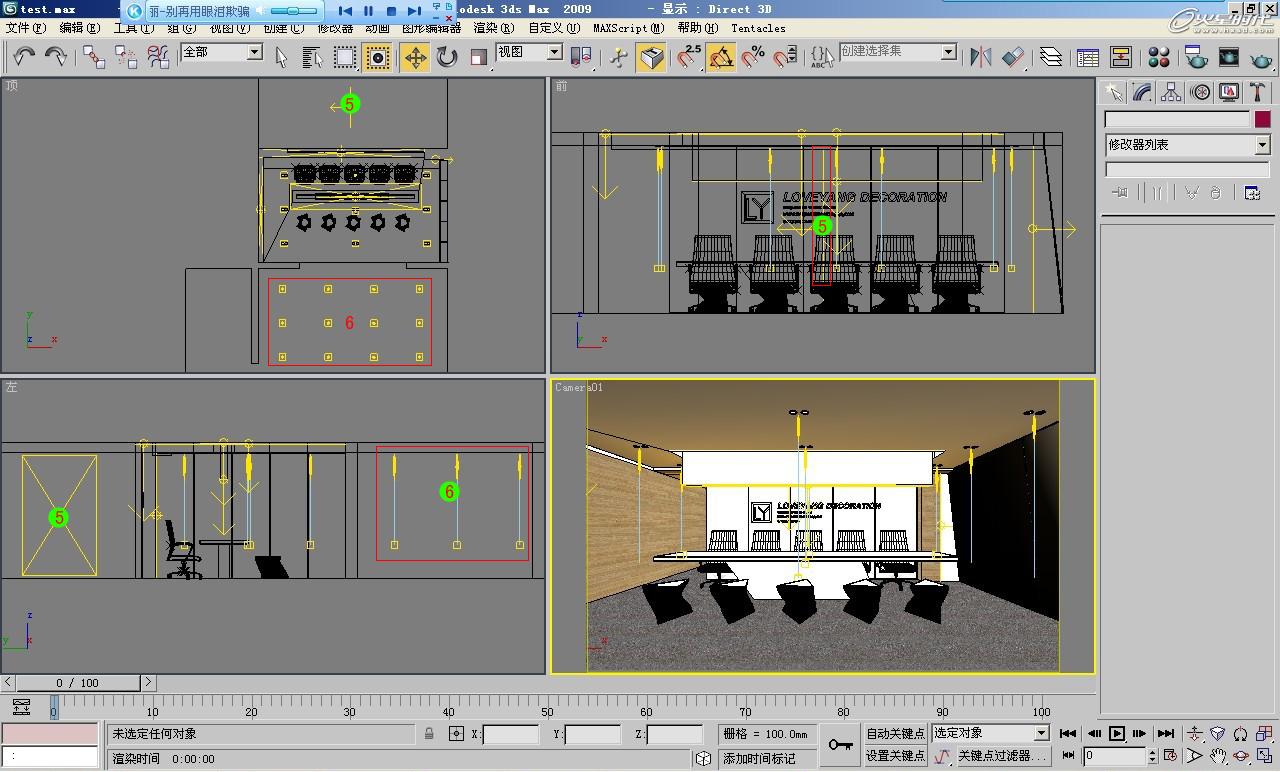The image size is (1280, 772).
Task: Click Edit Named Selection Sets icon
Action: [822, 57]
